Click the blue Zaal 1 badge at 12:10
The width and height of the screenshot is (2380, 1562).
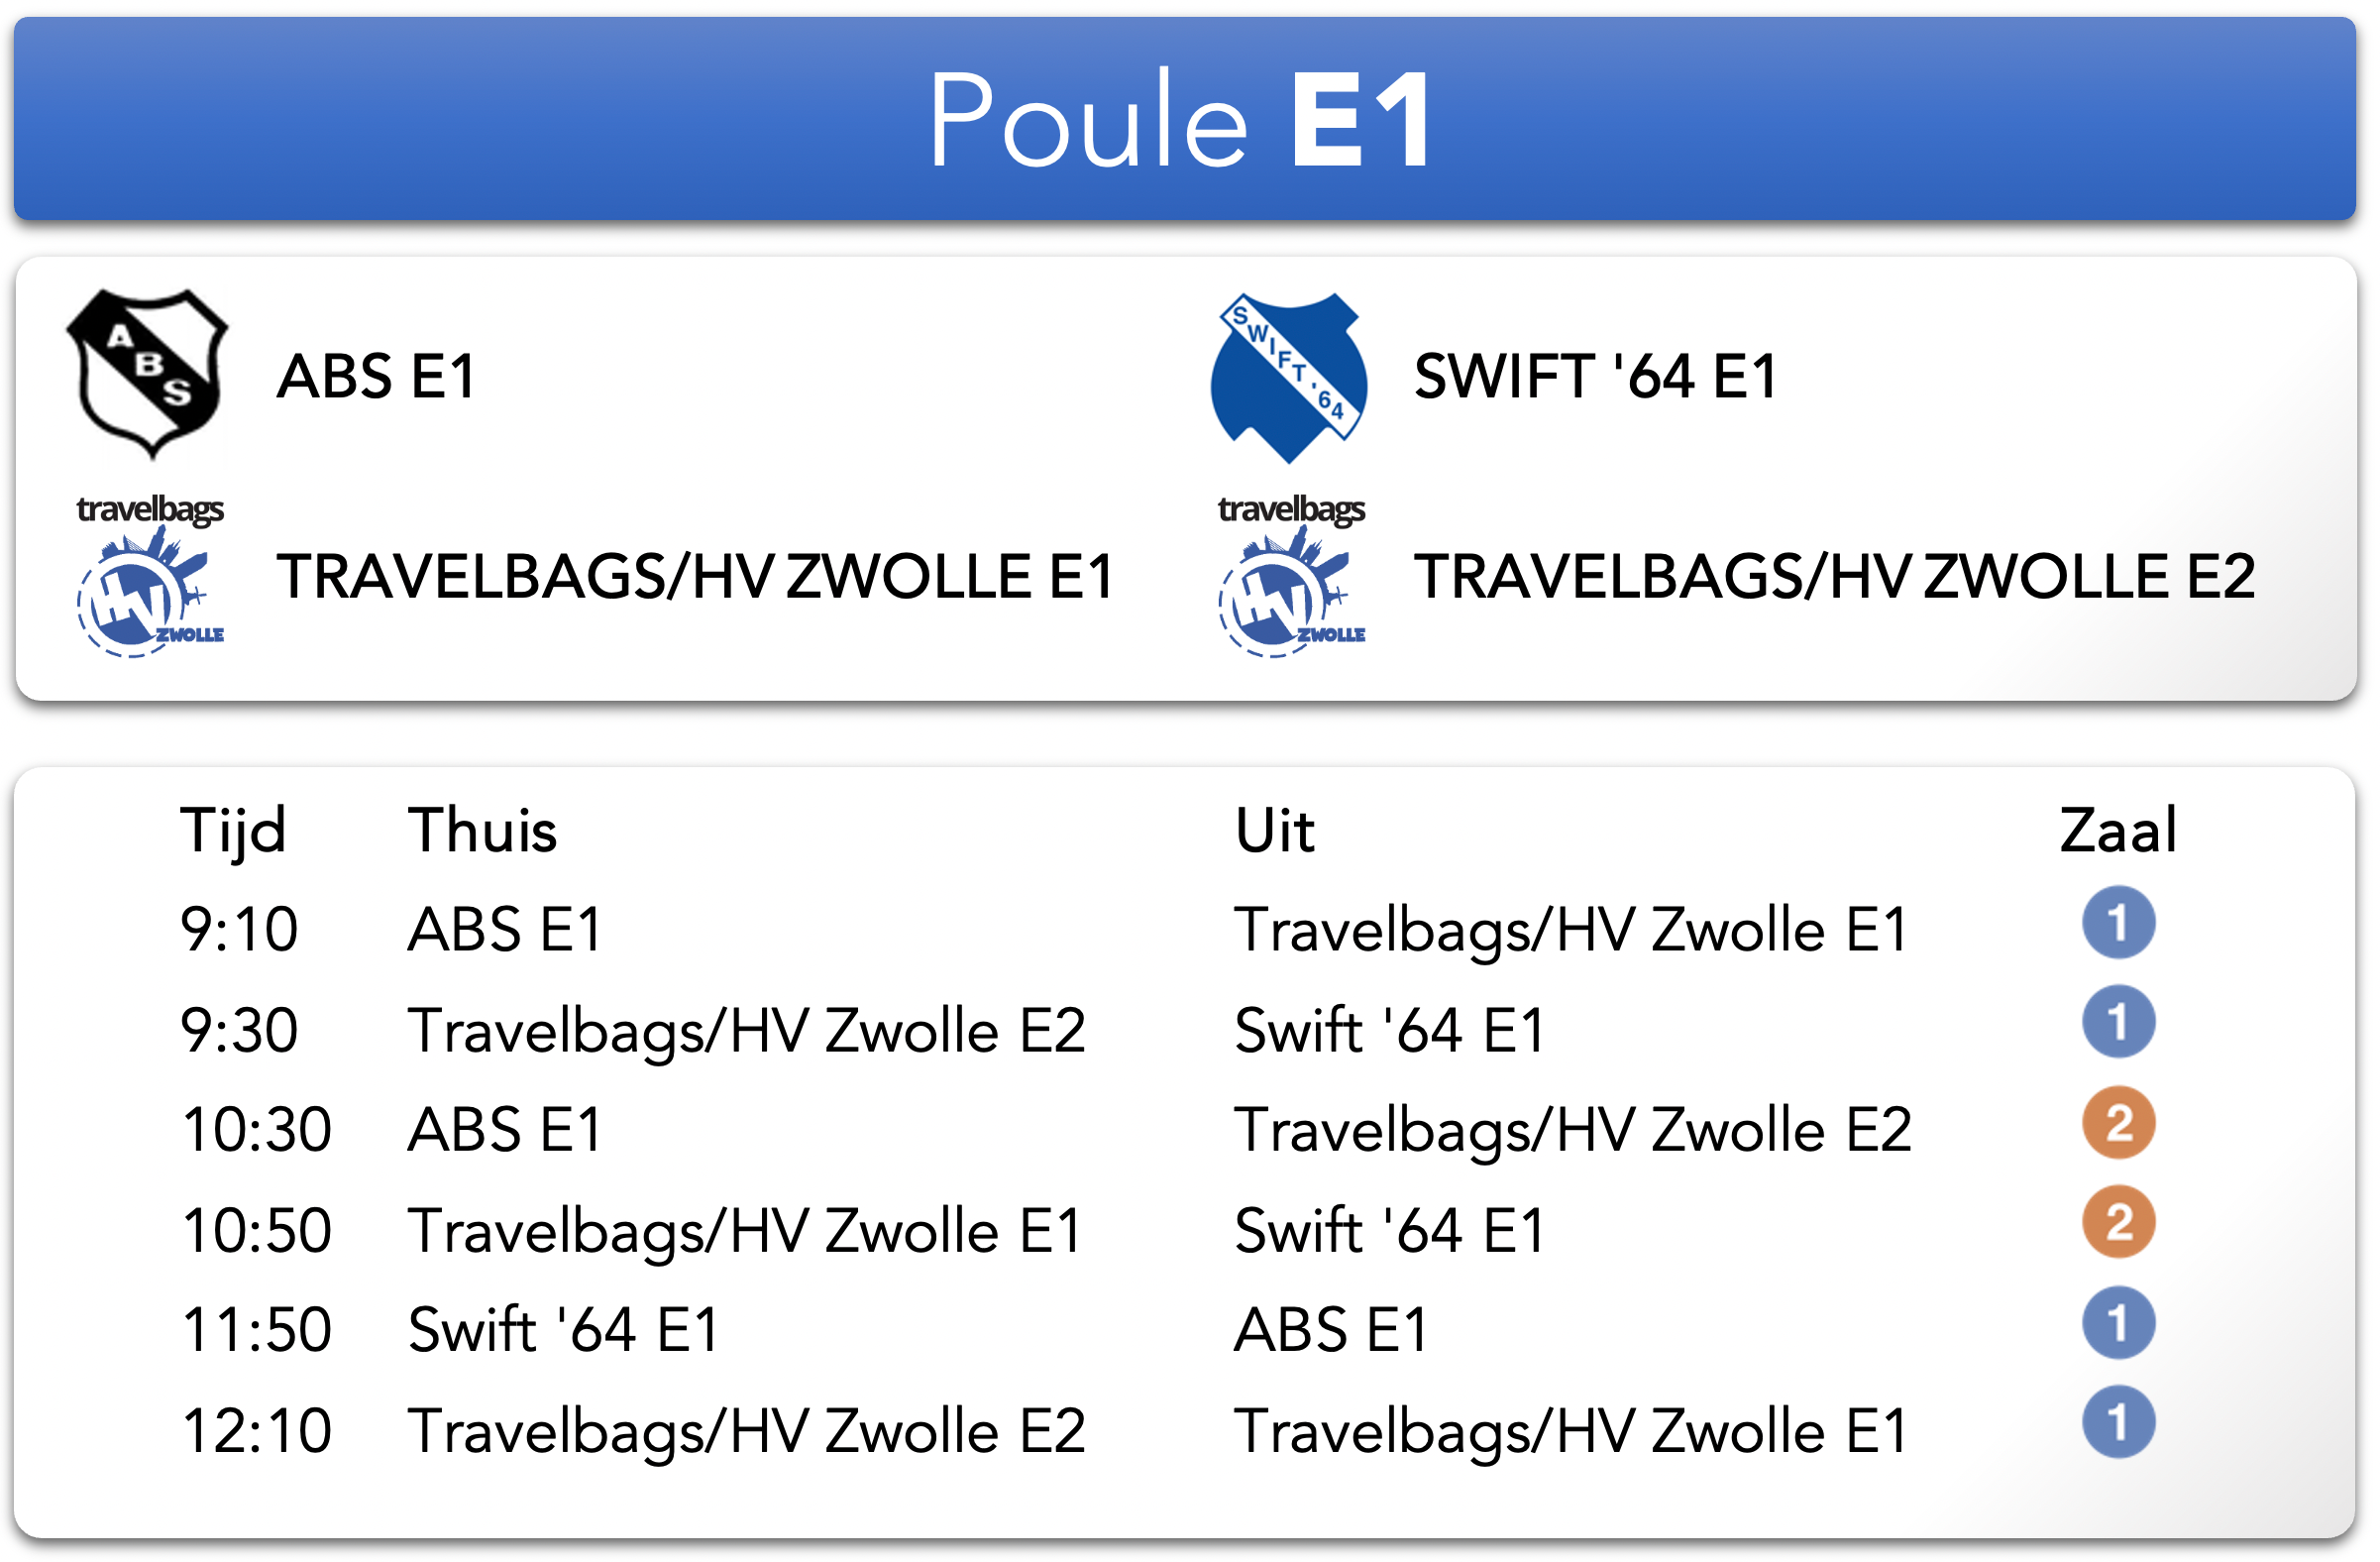pyautogui.click(x=2119, y=1423)
